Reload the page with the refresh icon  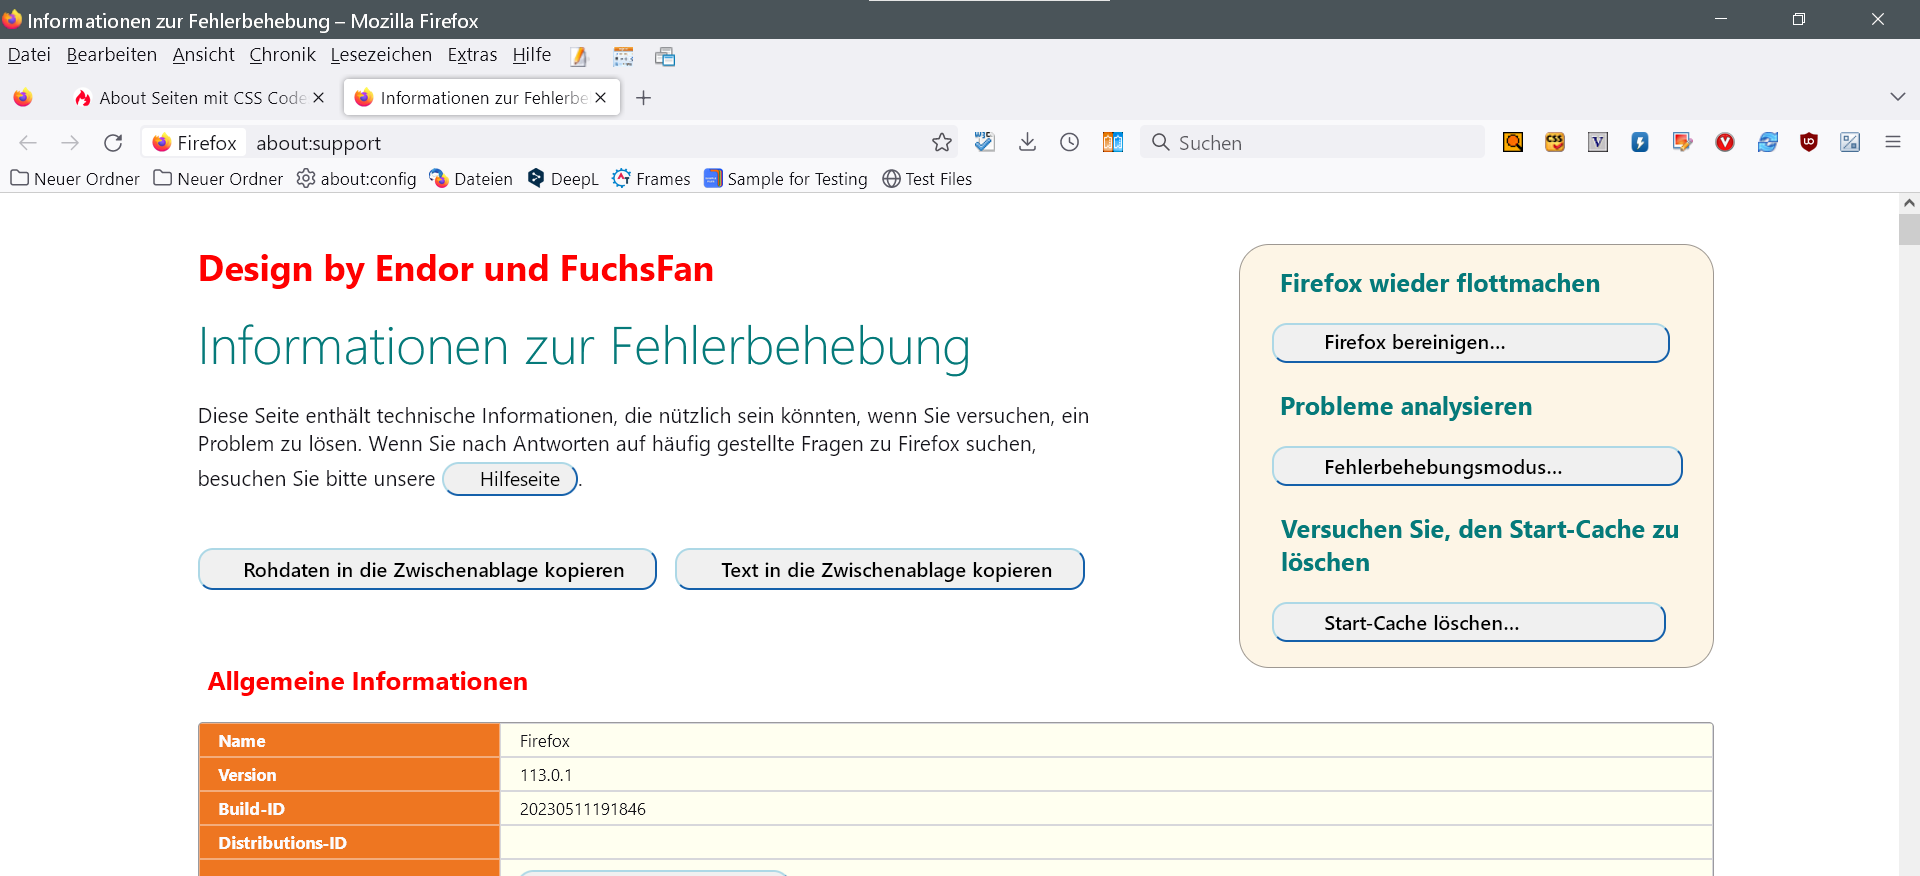point(113,143)
